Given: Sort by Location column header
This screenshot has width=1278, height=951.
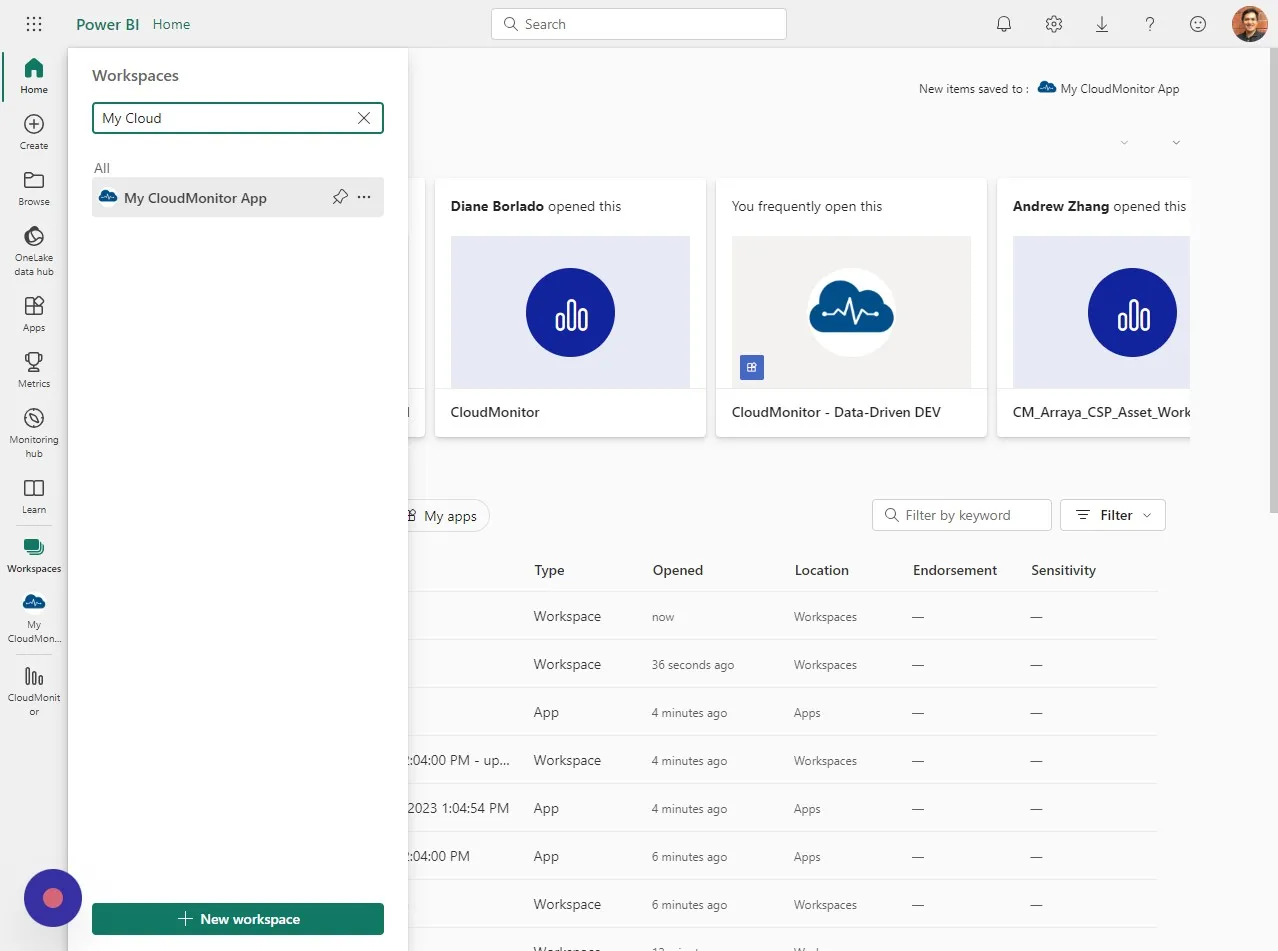Looking at the screenshot, I should pyautogui.click(x=822, y=570).
